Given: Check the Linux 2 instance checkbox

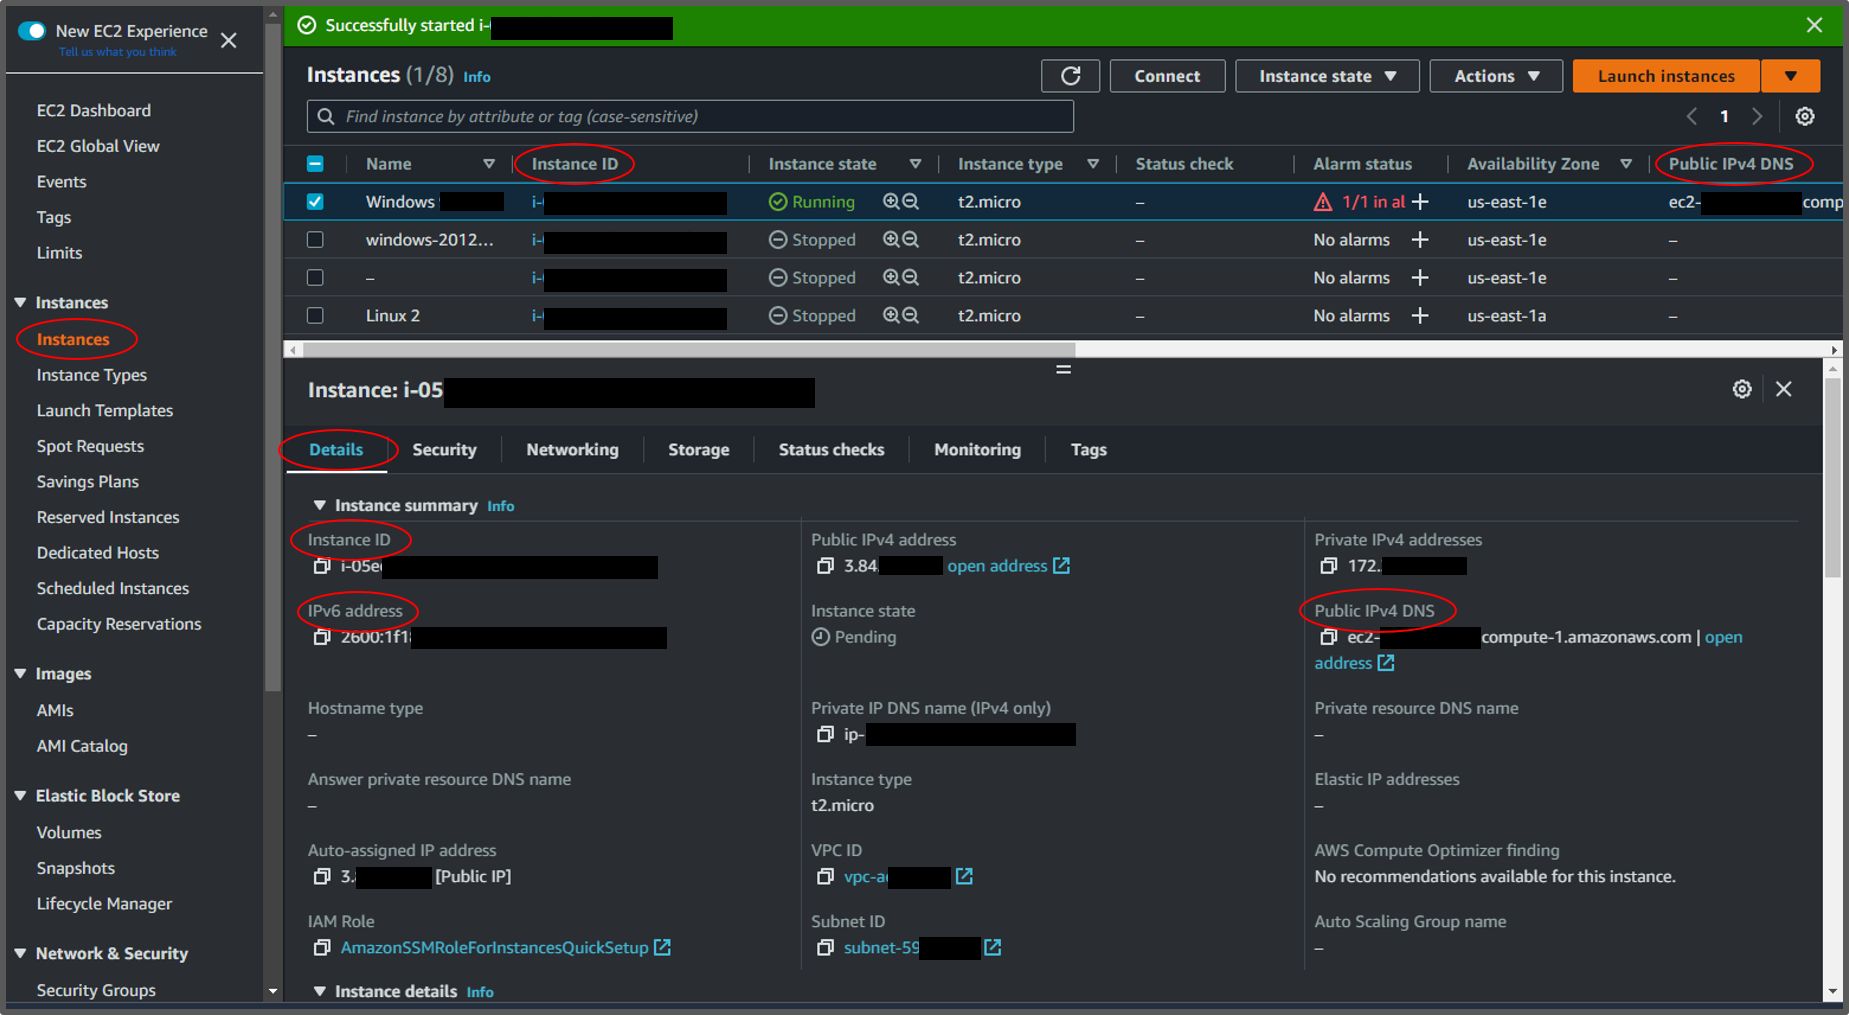Looking at the screenshot, I should [x=315, y=315].
